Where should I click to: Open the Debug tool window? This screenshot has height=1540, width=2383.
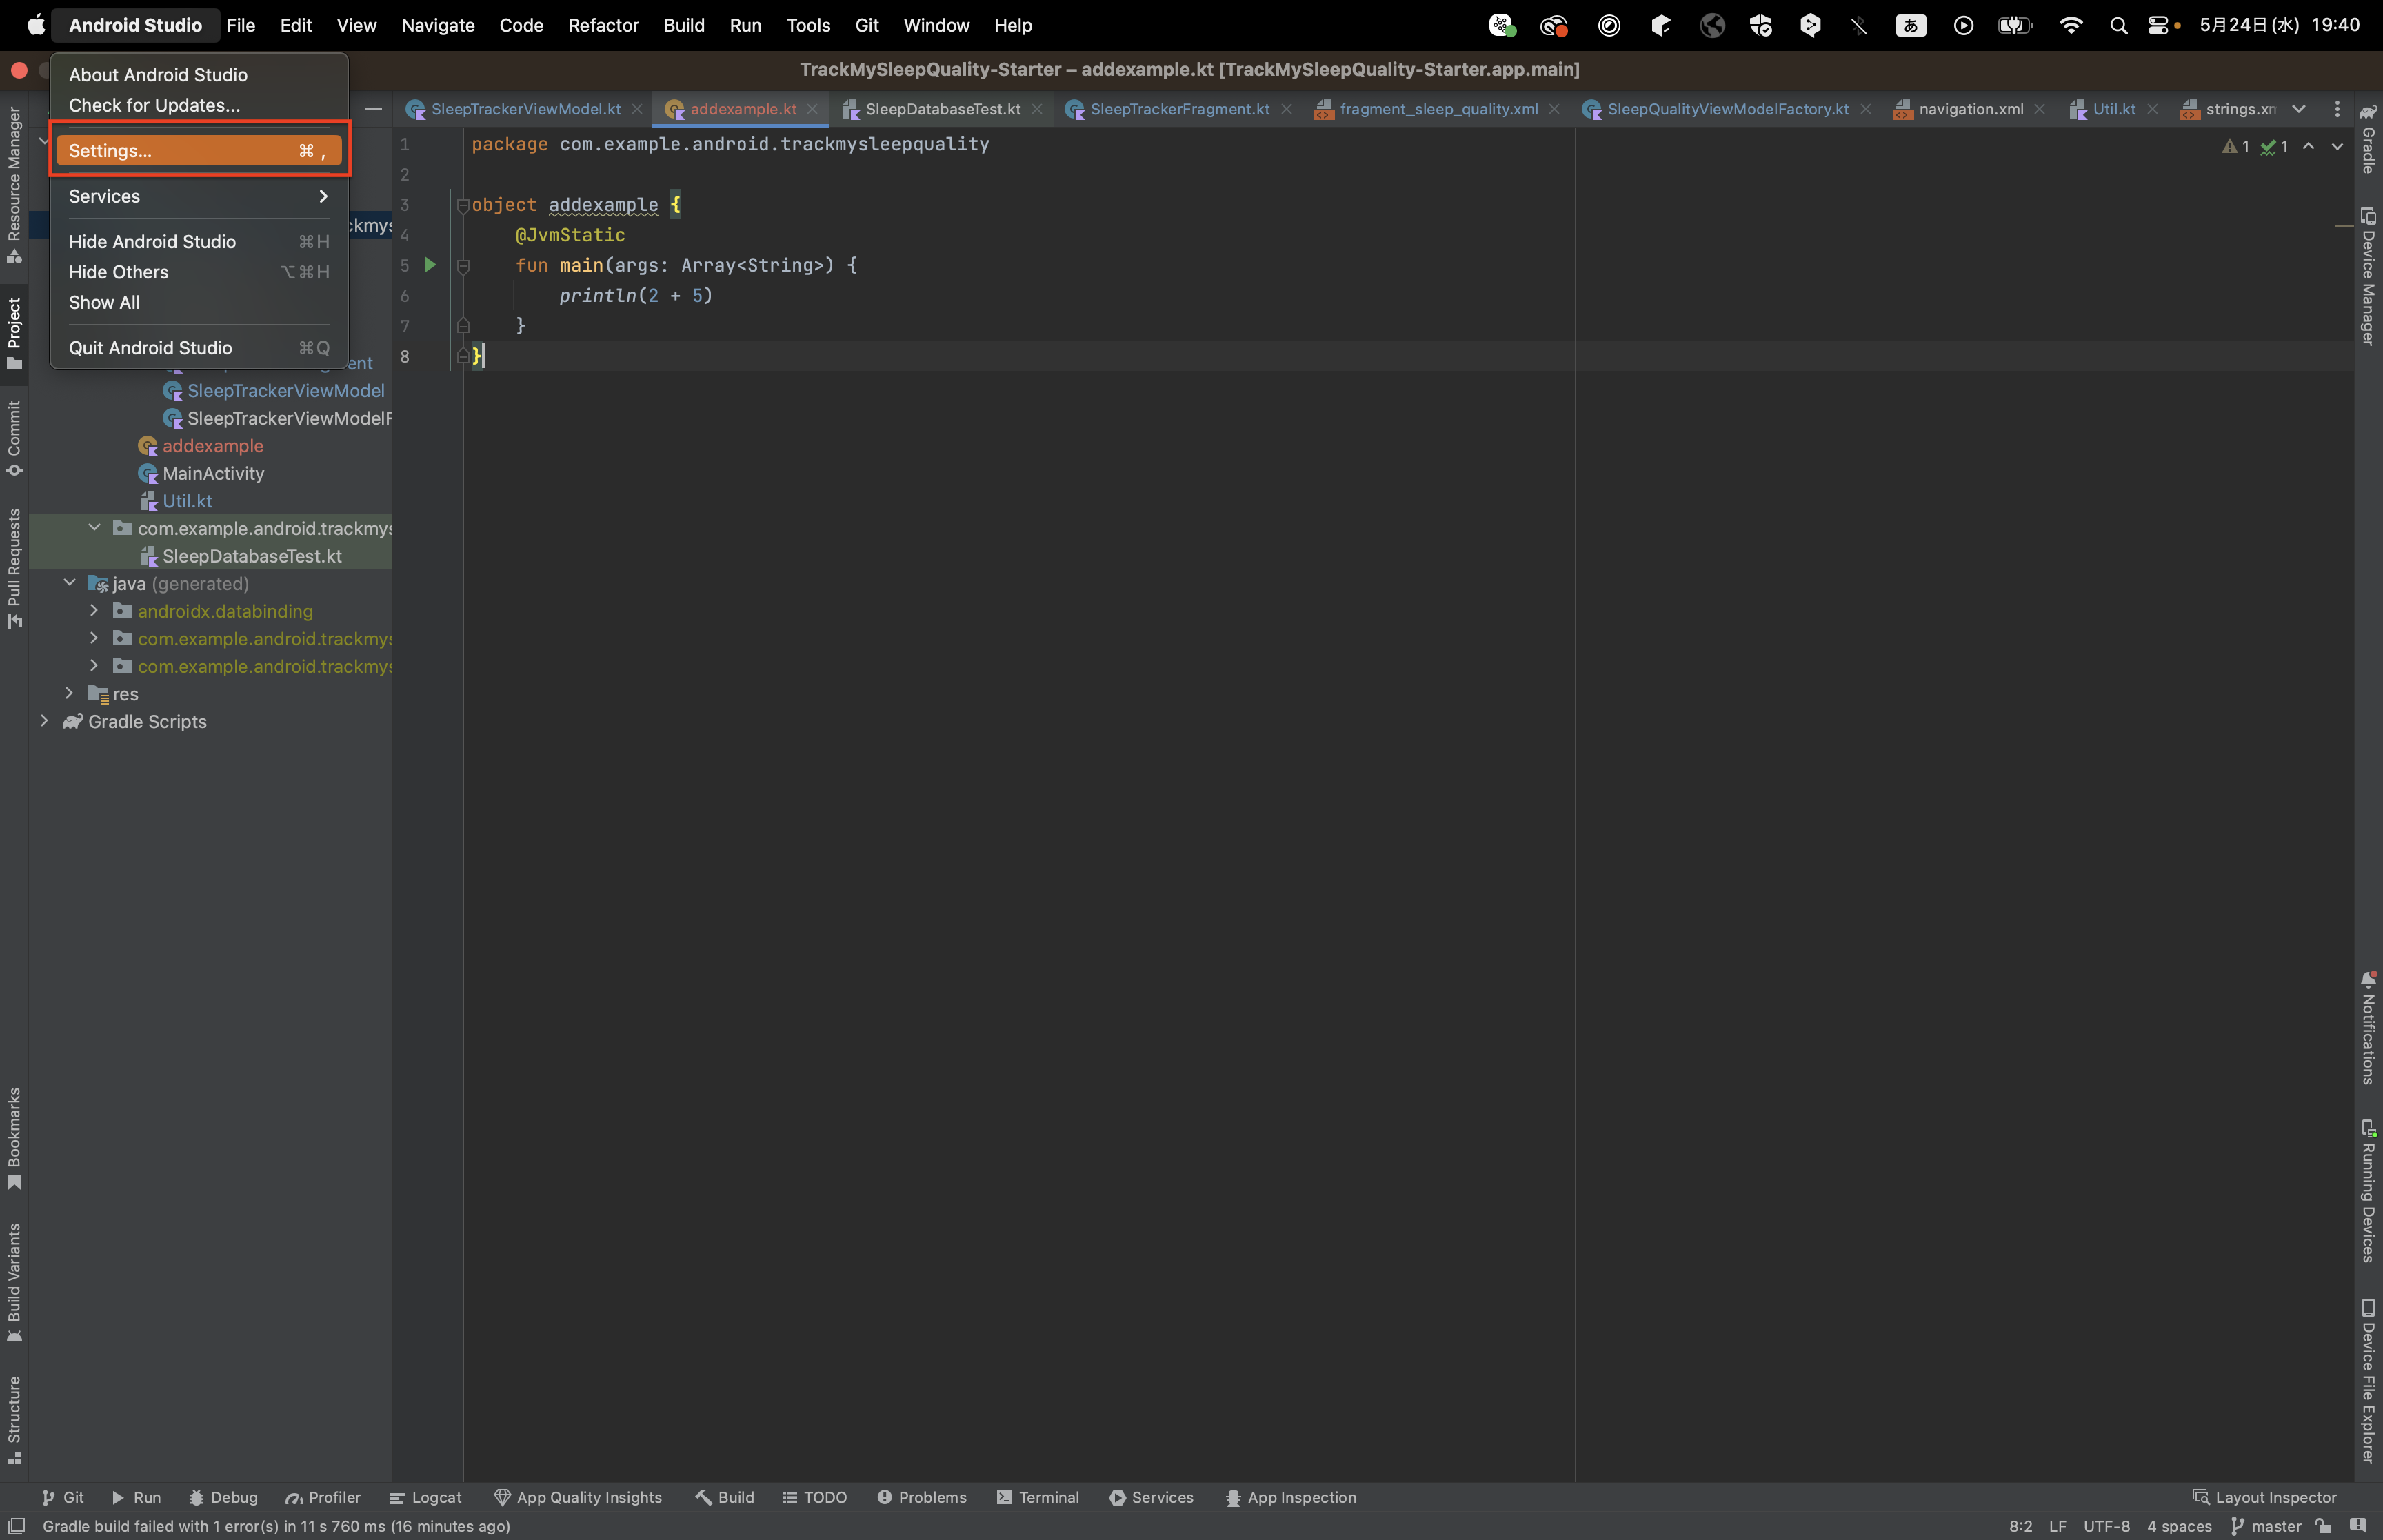tap(223, 1497)
